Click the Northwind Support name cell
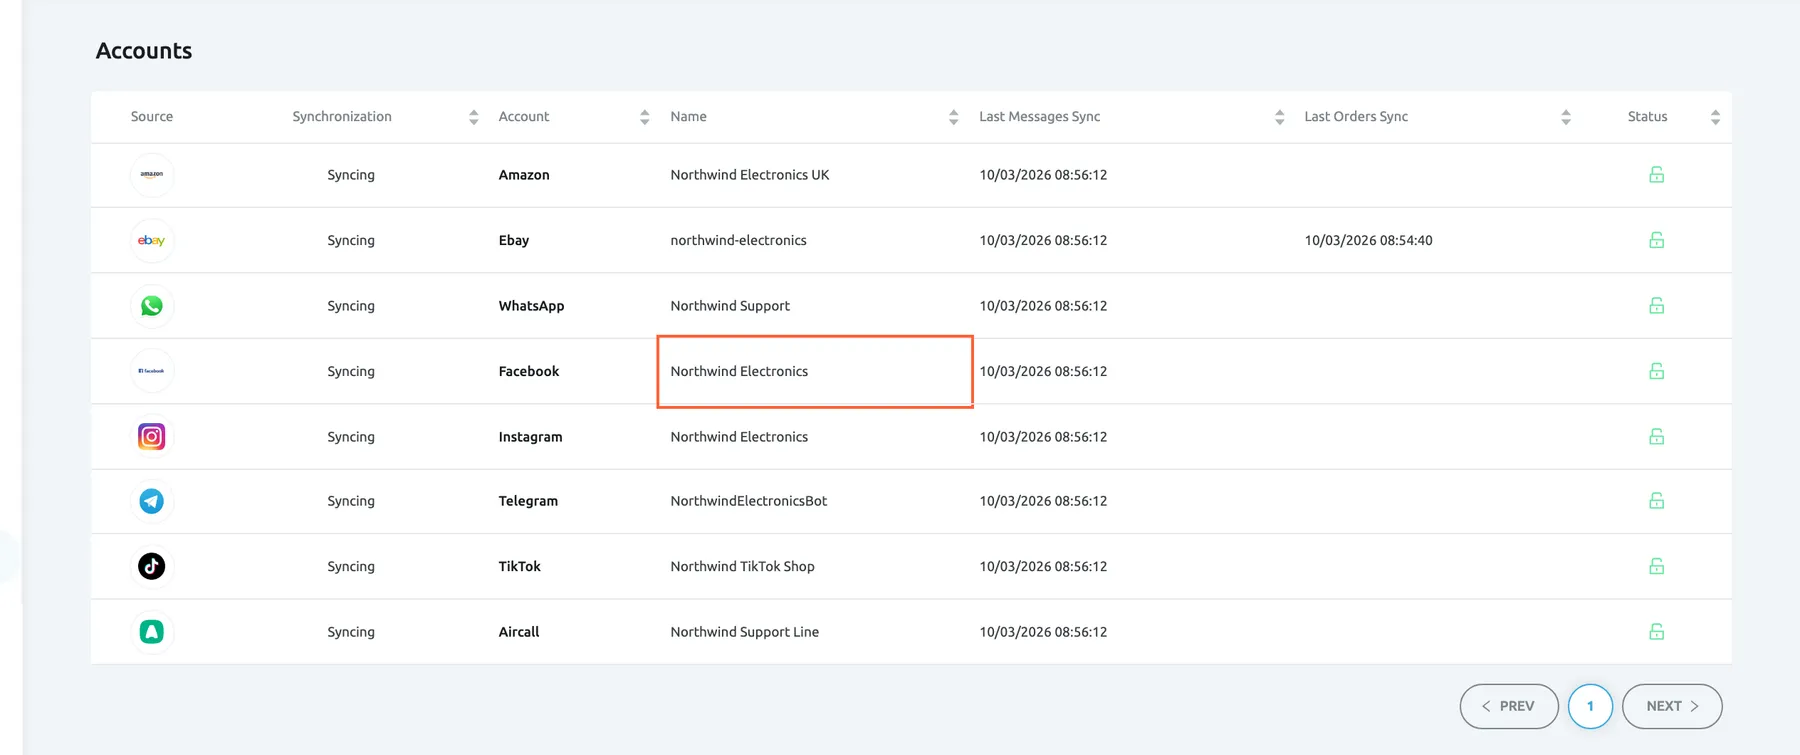 pyautogui.click(x=730, y=306)
